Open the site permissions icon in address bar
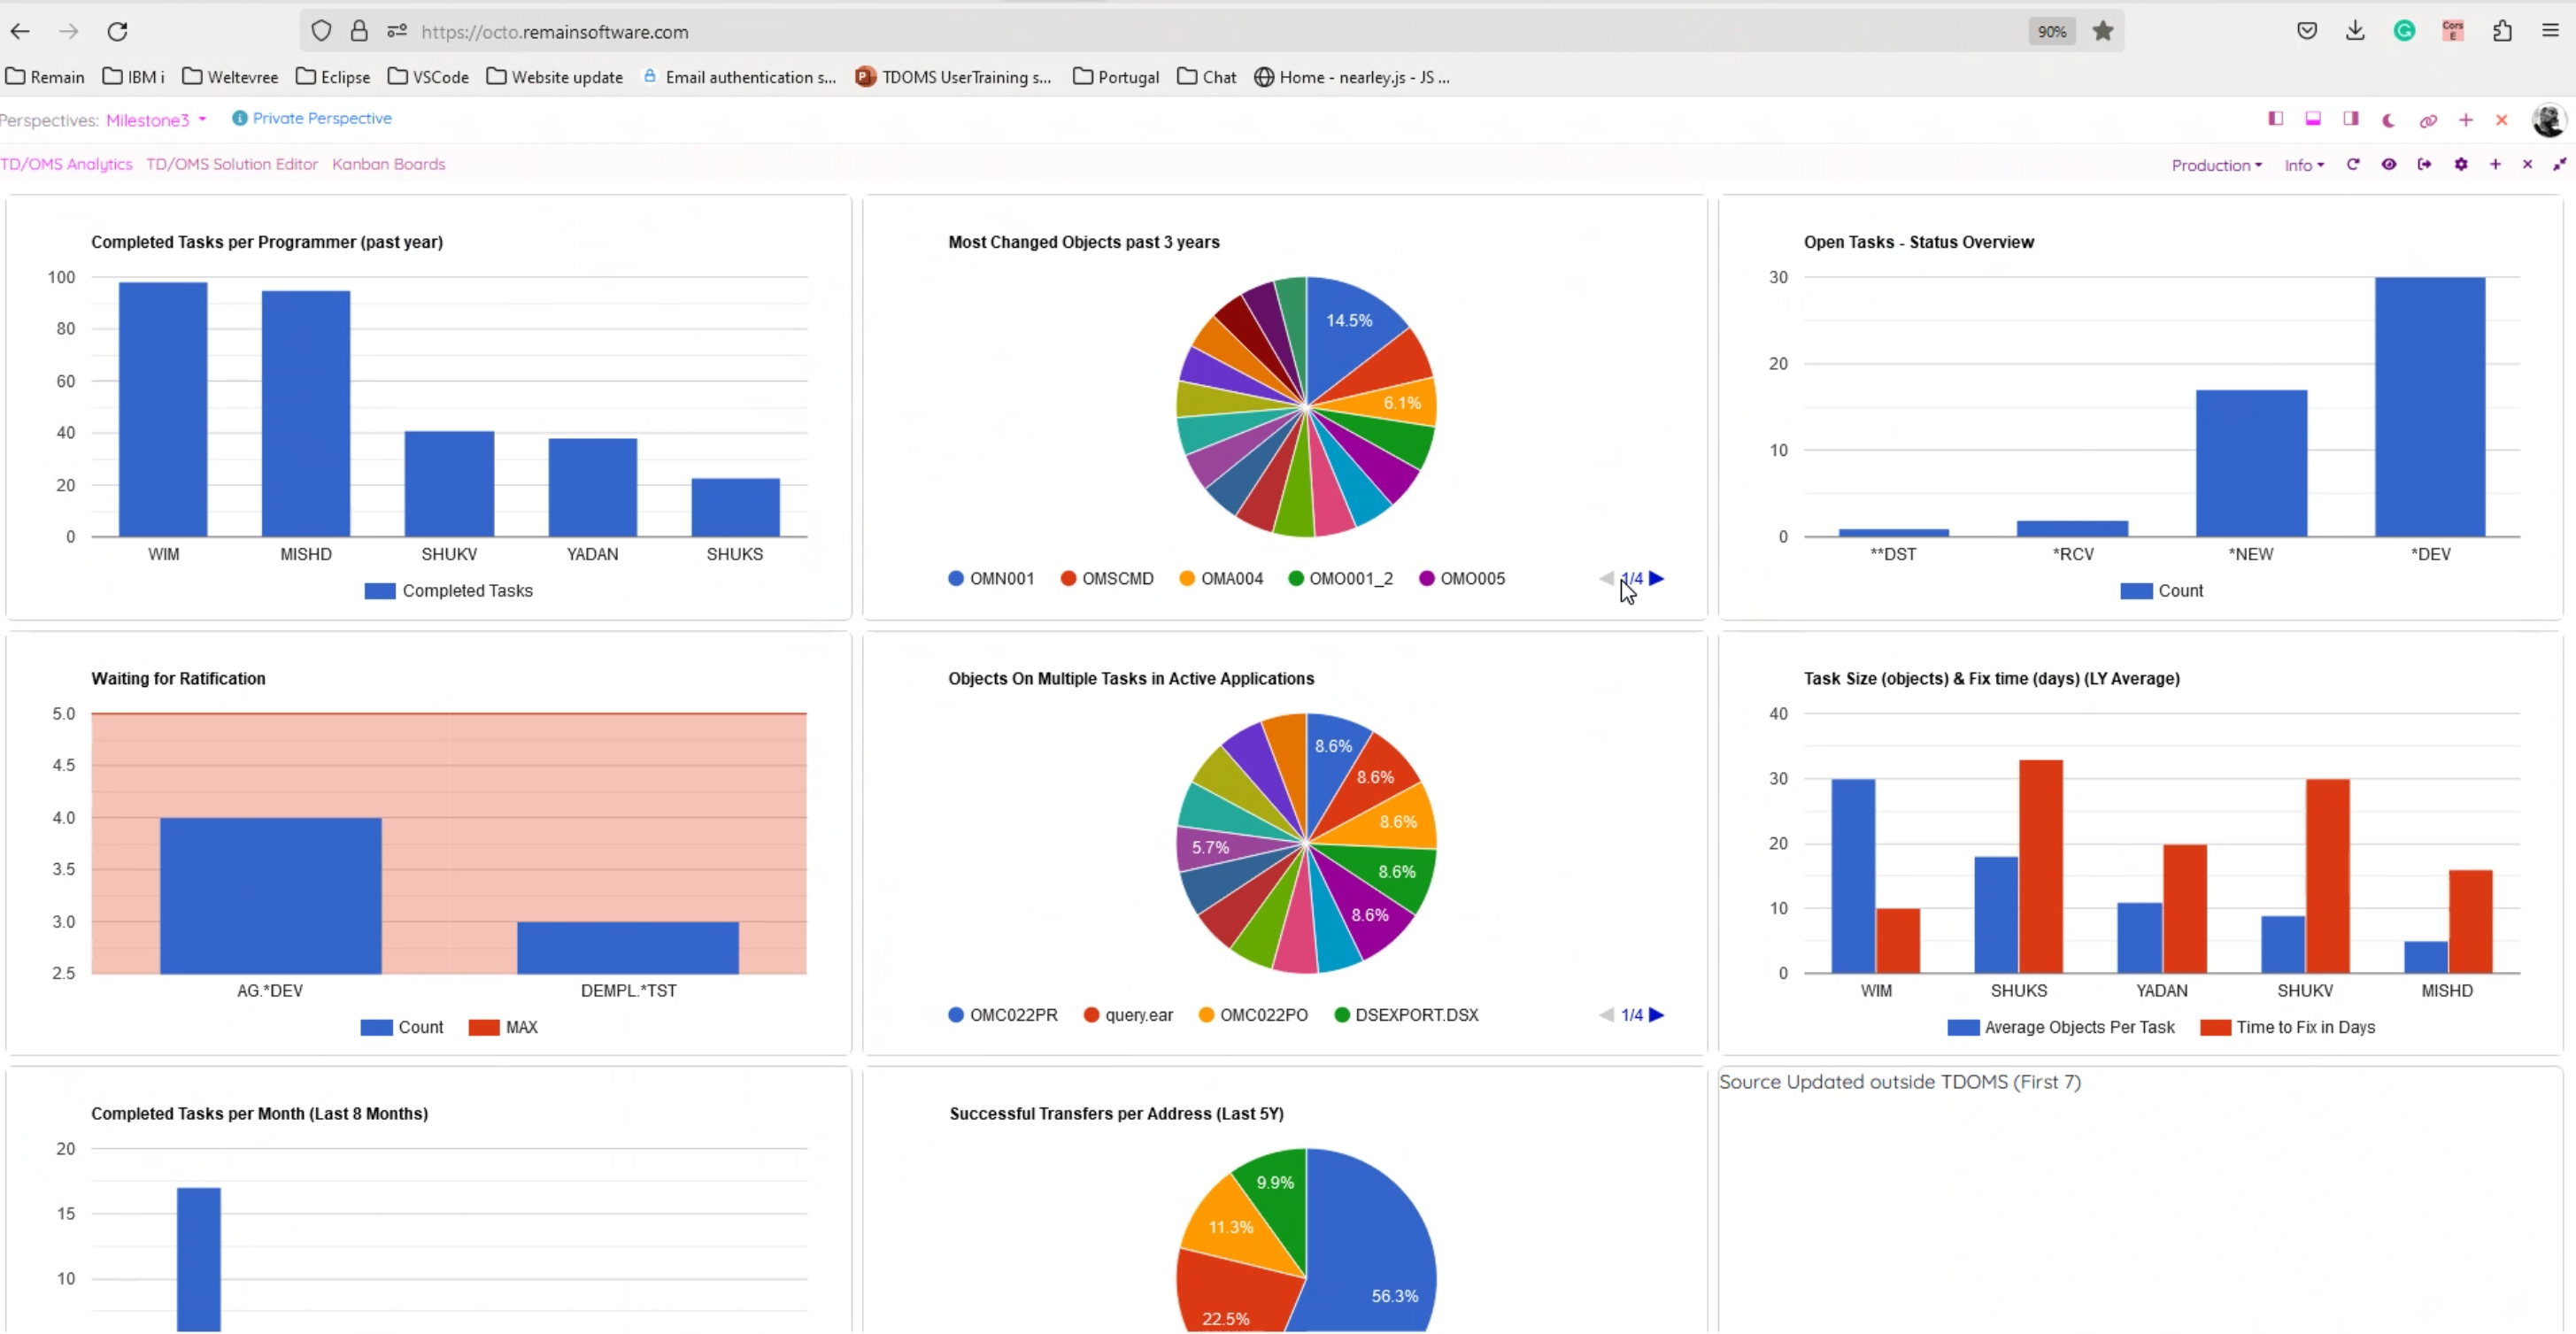This screenshot has width=2576, height=1334. coord(397,31)
